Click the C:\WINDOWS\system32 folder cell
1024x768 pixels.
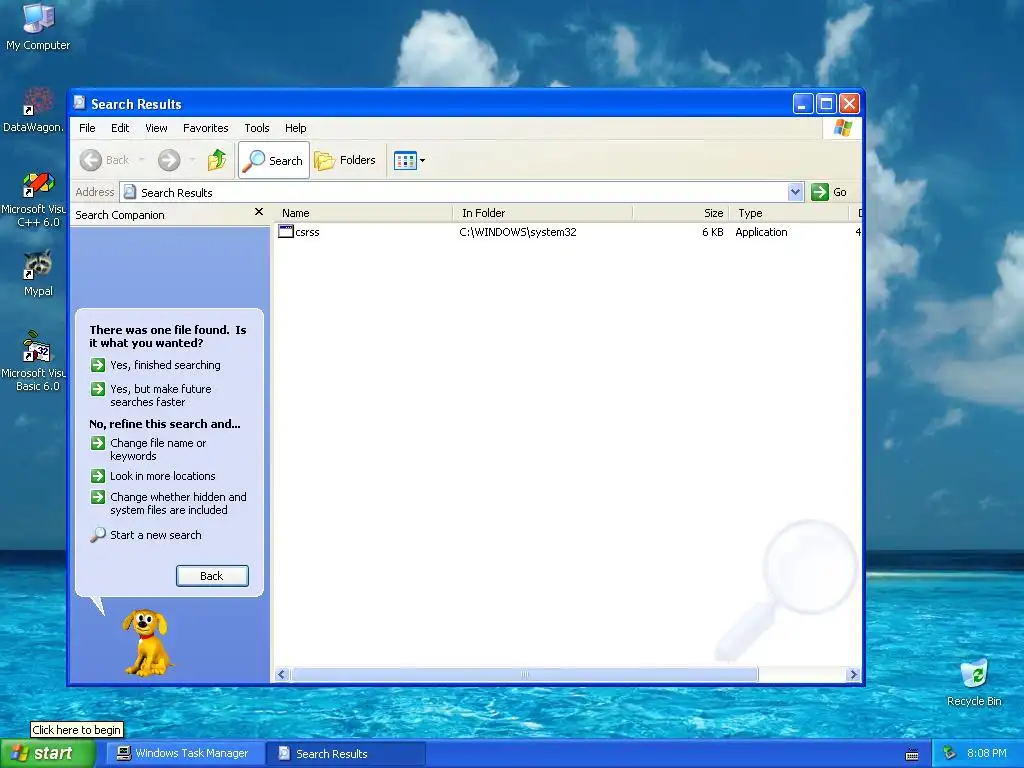[x=518, y=232]
